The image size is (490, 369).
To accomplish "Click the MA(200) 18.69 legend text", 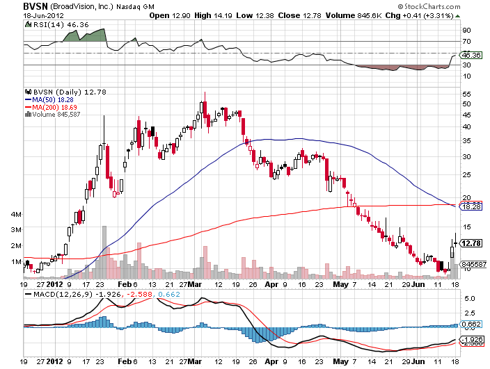I will [x=55, y=107].
